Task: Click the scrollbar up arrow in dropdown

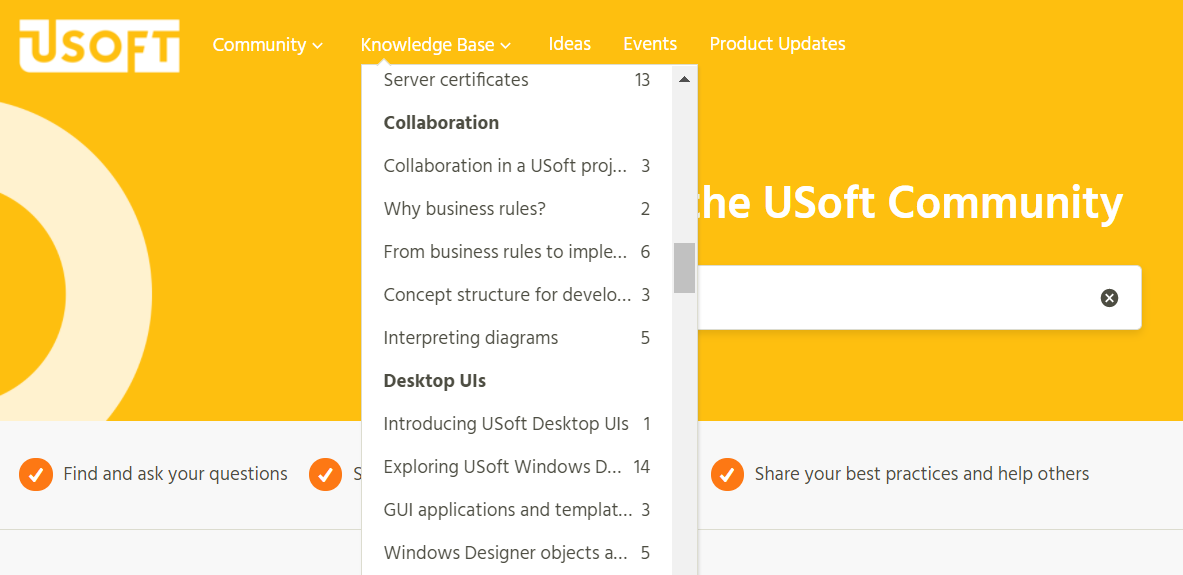Action: point(684,79)
